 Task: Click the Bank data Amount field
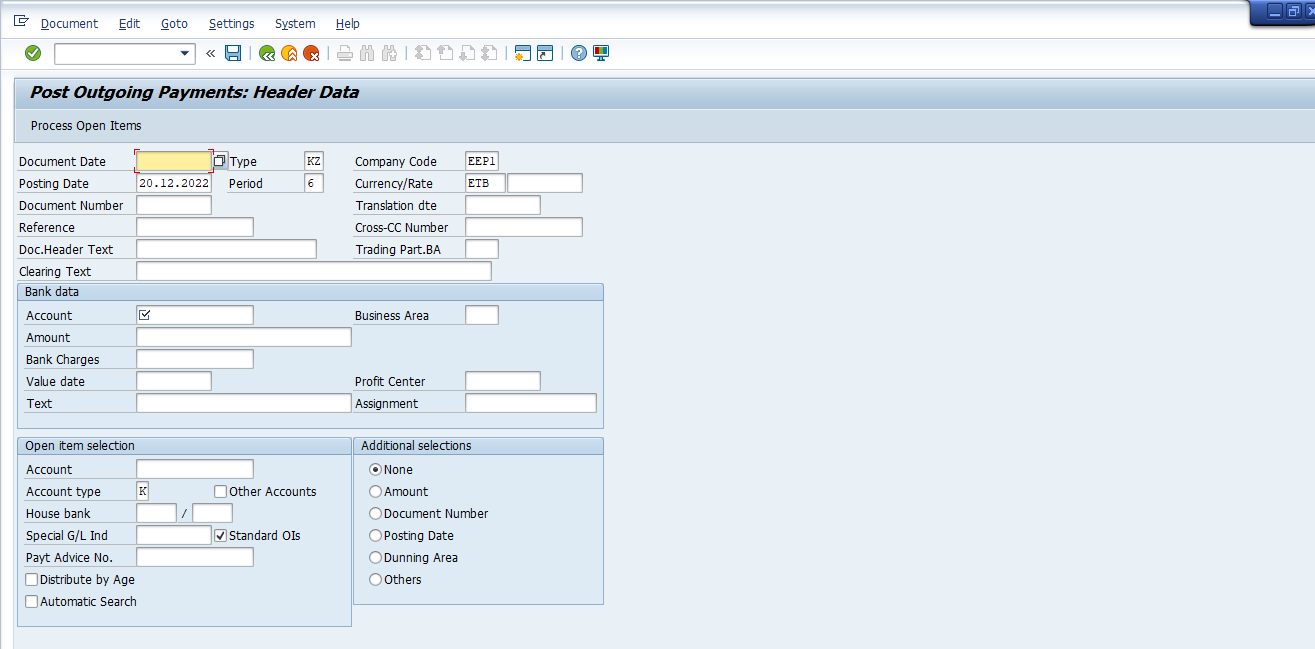[x=244, y=337]
